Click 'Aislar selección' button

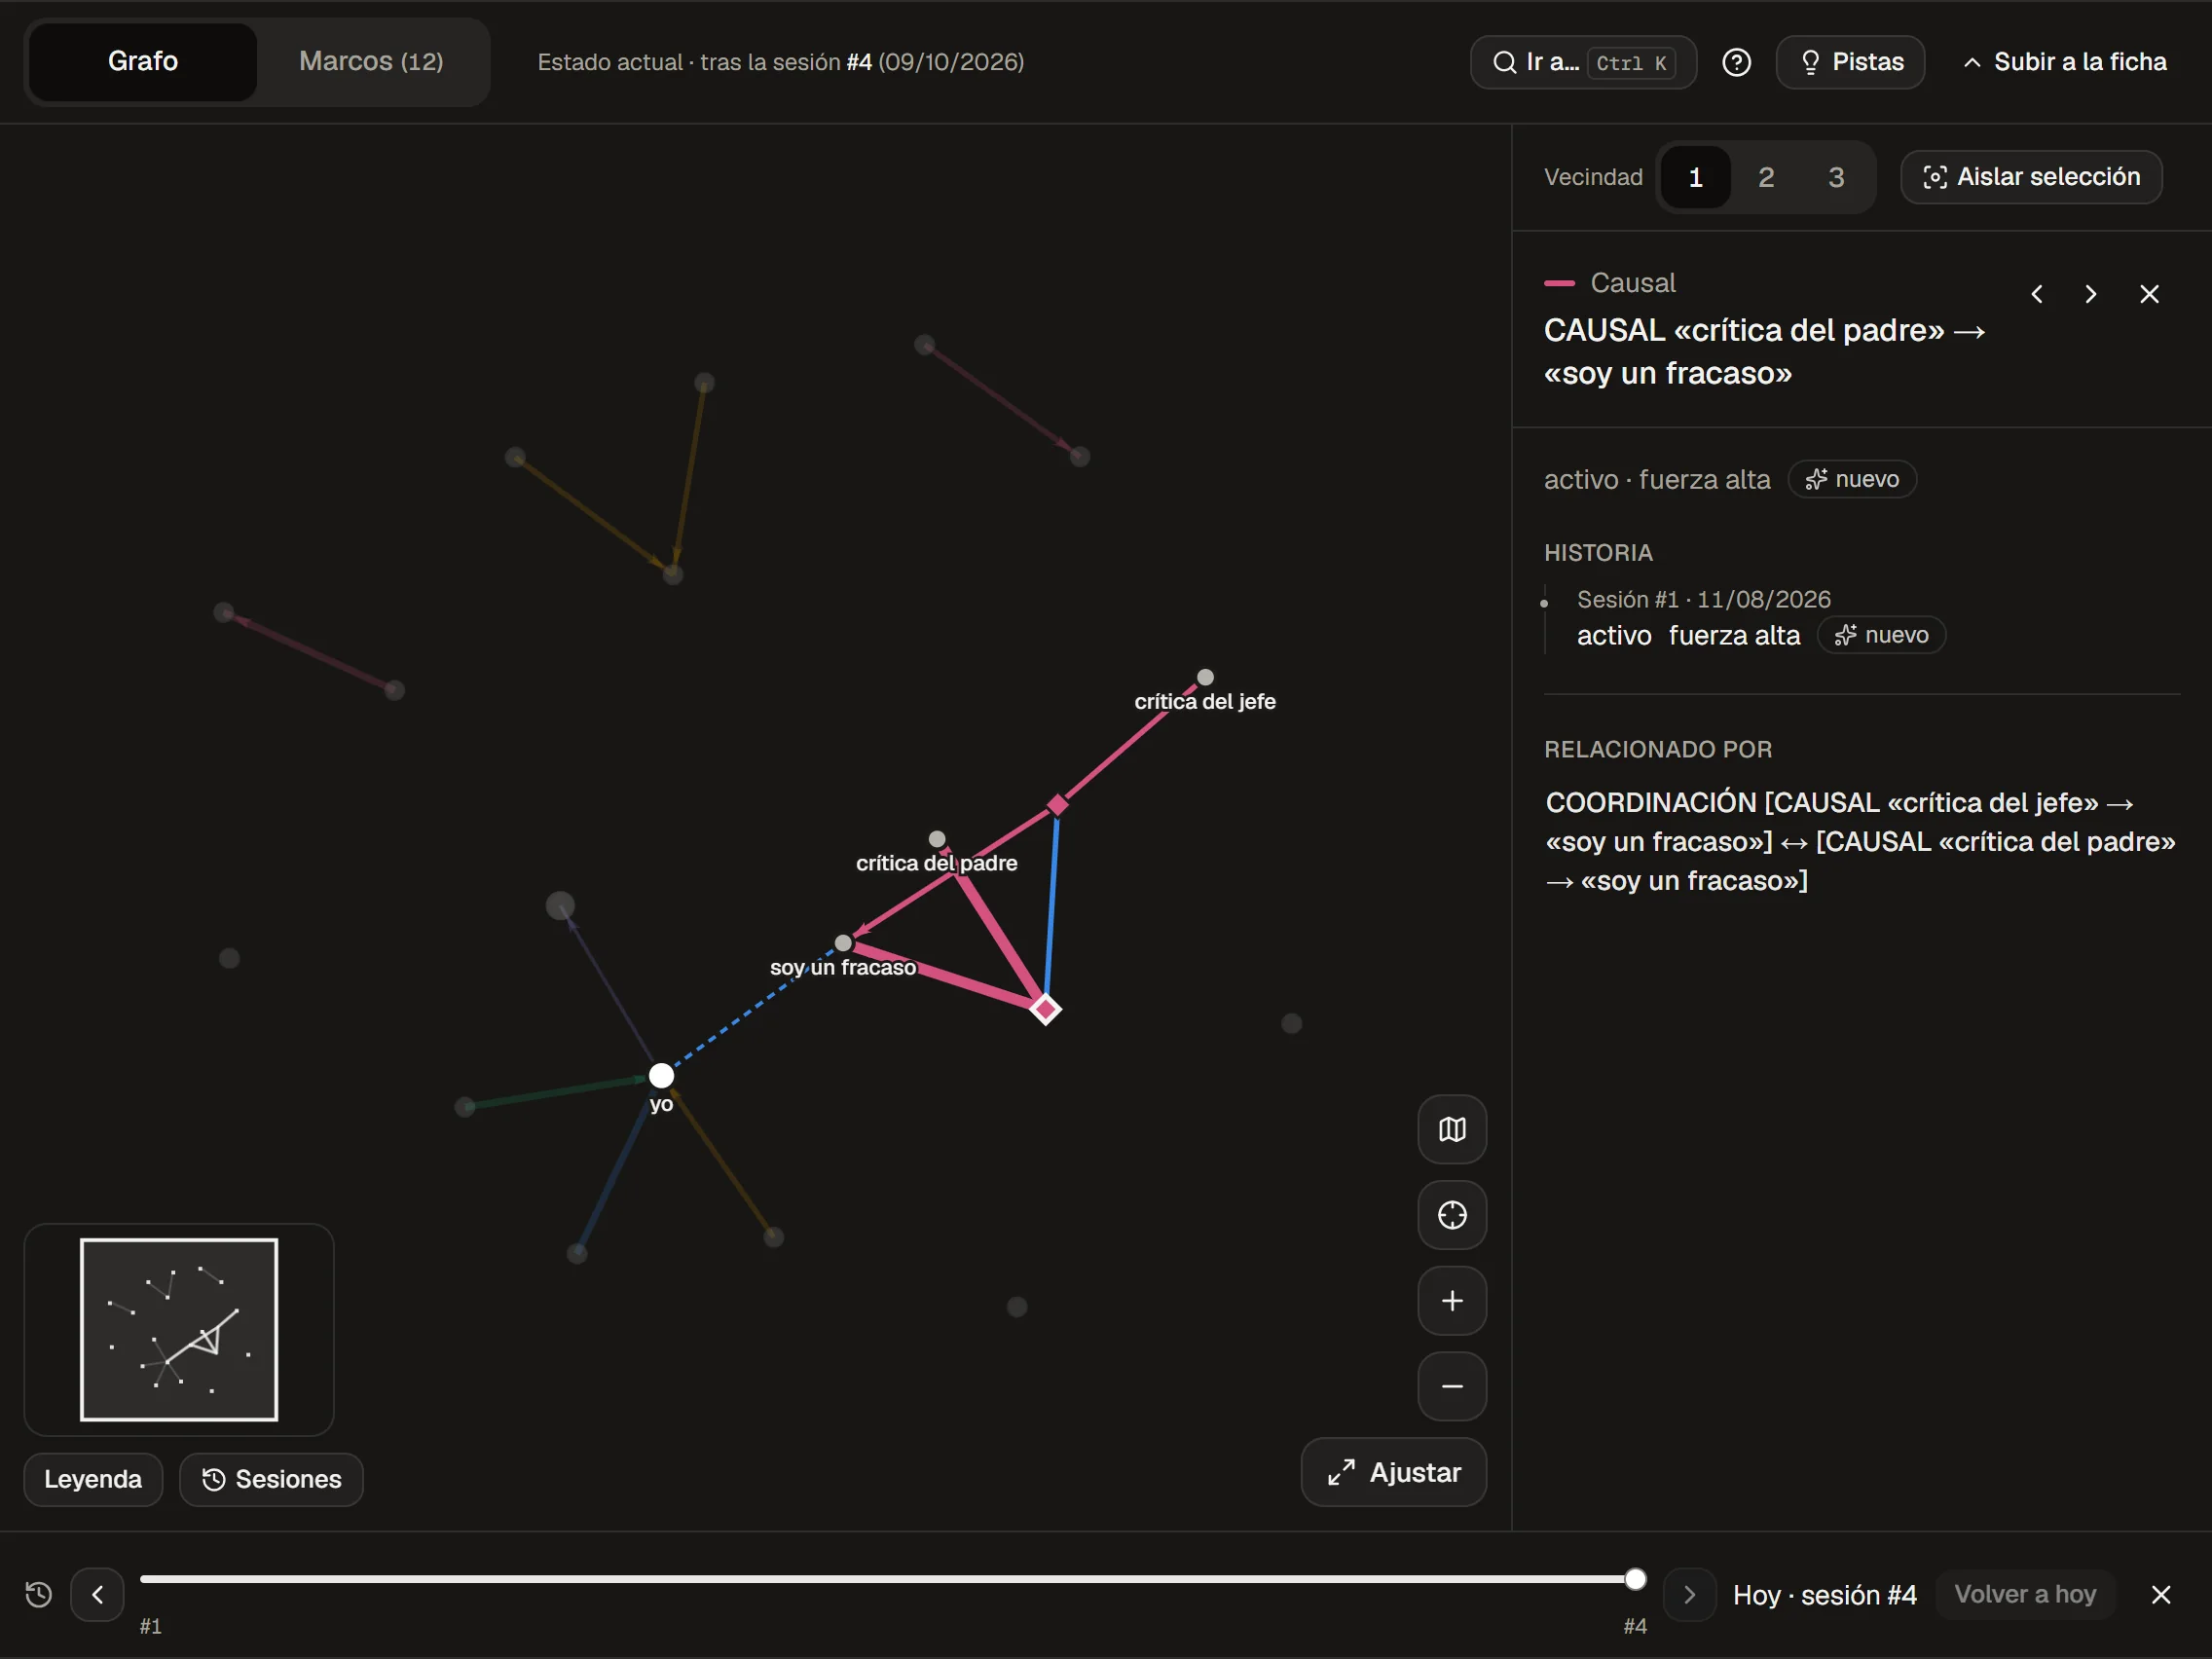[x=2031, y=177]
